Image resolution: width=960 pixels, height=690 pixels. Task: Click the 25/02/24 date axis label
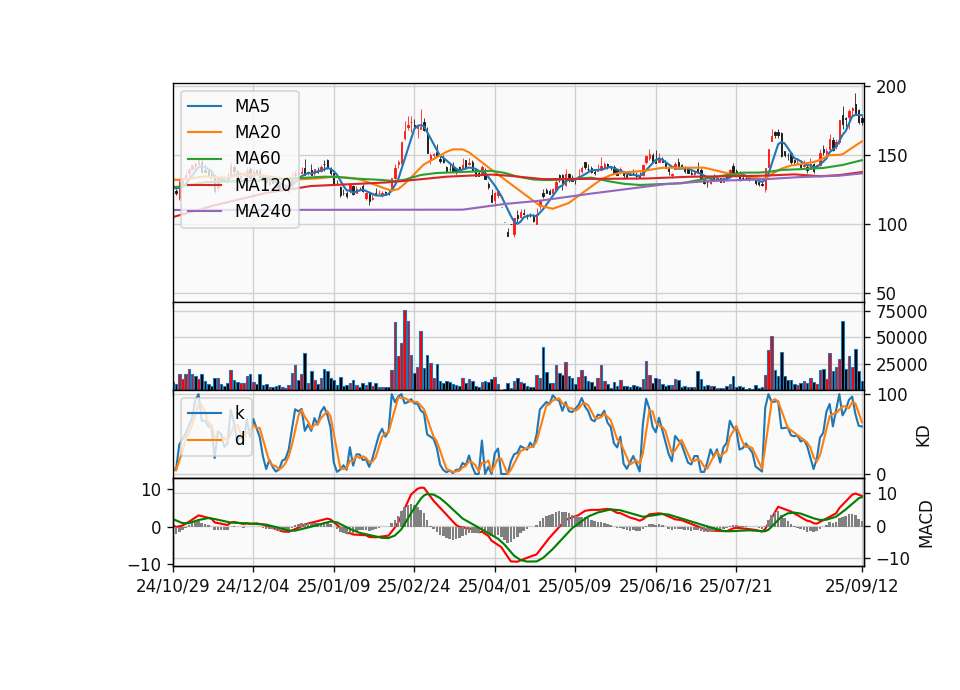pyautogui.click(x=414, y=586)
